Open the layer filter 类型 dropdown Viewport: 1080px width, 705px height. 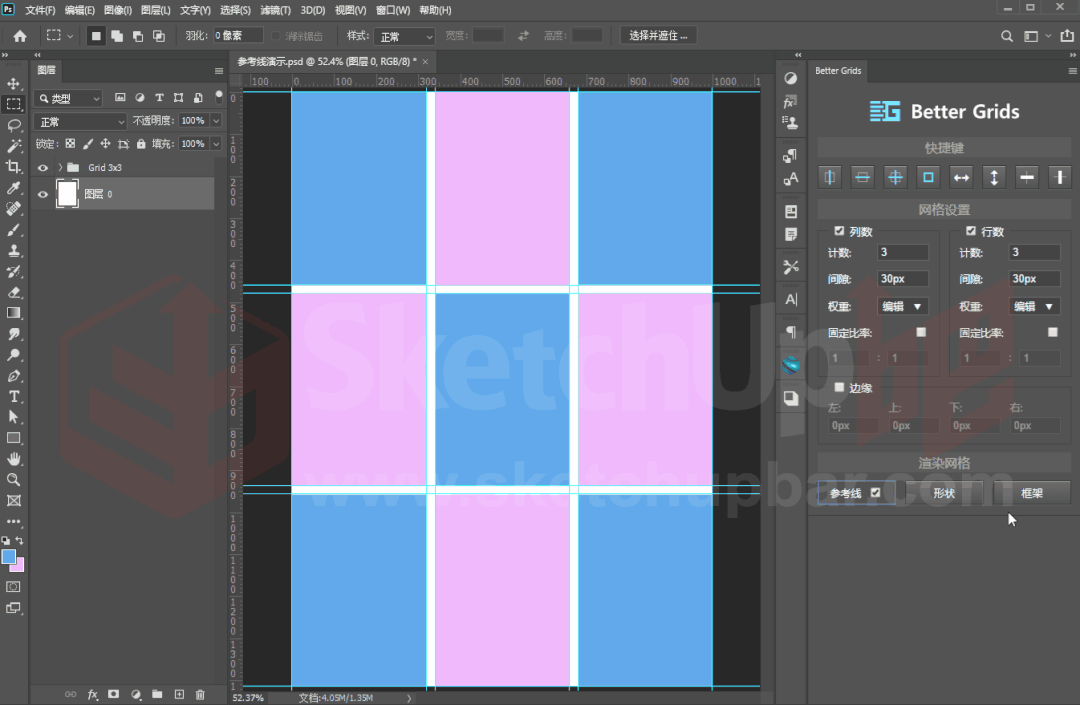[68, 98]
